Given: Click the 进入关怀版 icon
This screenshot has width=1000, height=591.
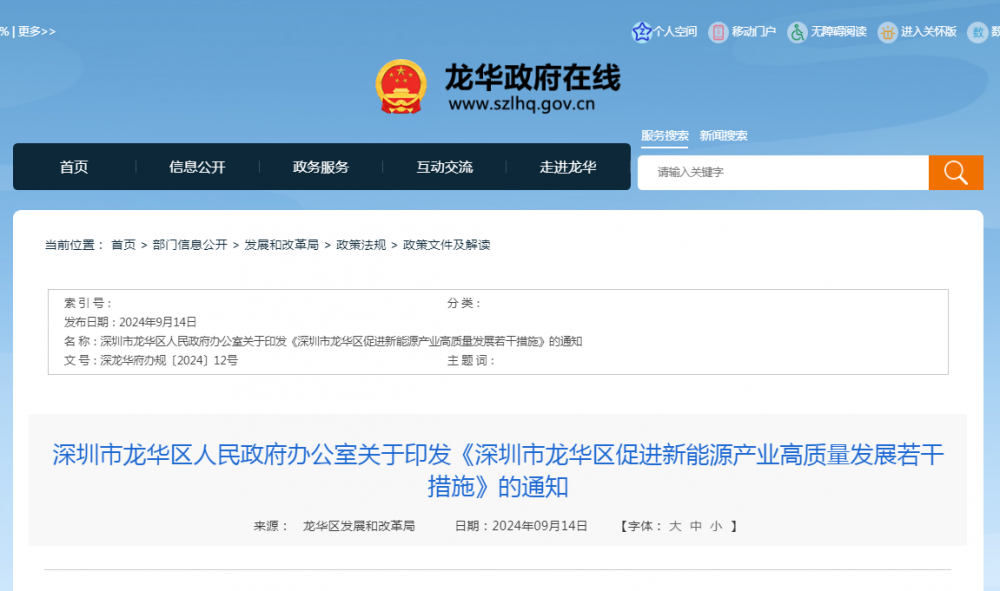Looking at the screenshot, I should (887, 32).
